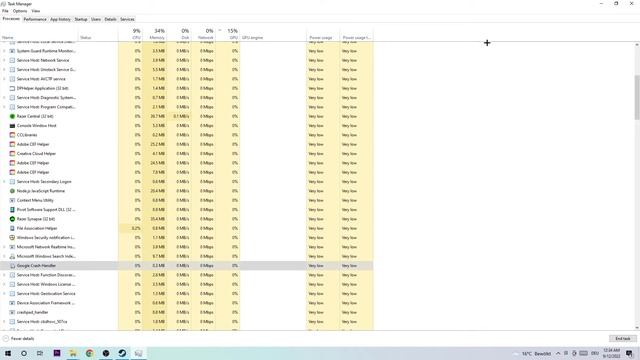The width and height of the screenshot is (640, 360).
Task: Open the View menu
Action: pos(36,11)
